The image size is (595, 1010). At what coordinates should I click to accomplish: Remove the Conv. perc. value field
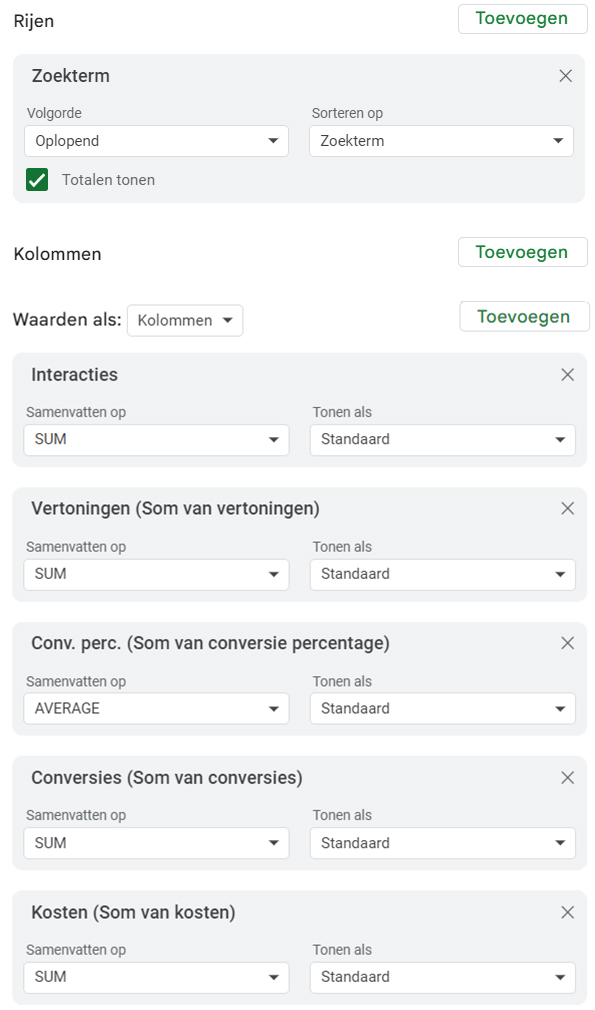pos(567,643)
